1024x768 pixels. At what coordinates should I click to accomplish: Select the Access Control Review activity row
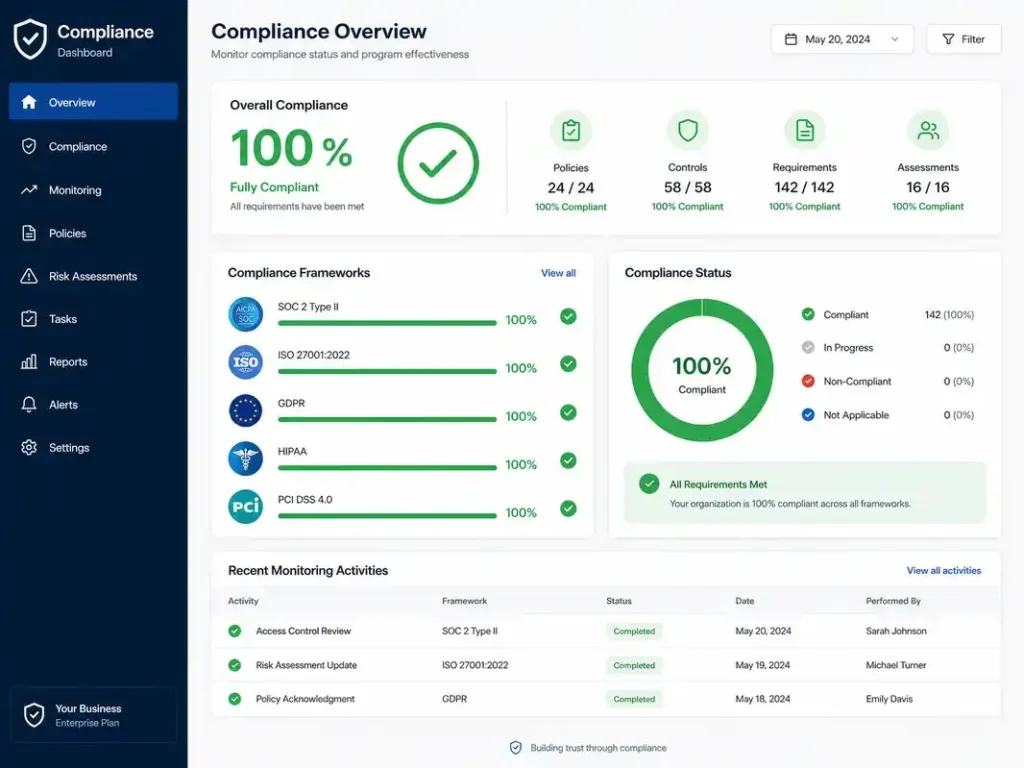point(606,631)
